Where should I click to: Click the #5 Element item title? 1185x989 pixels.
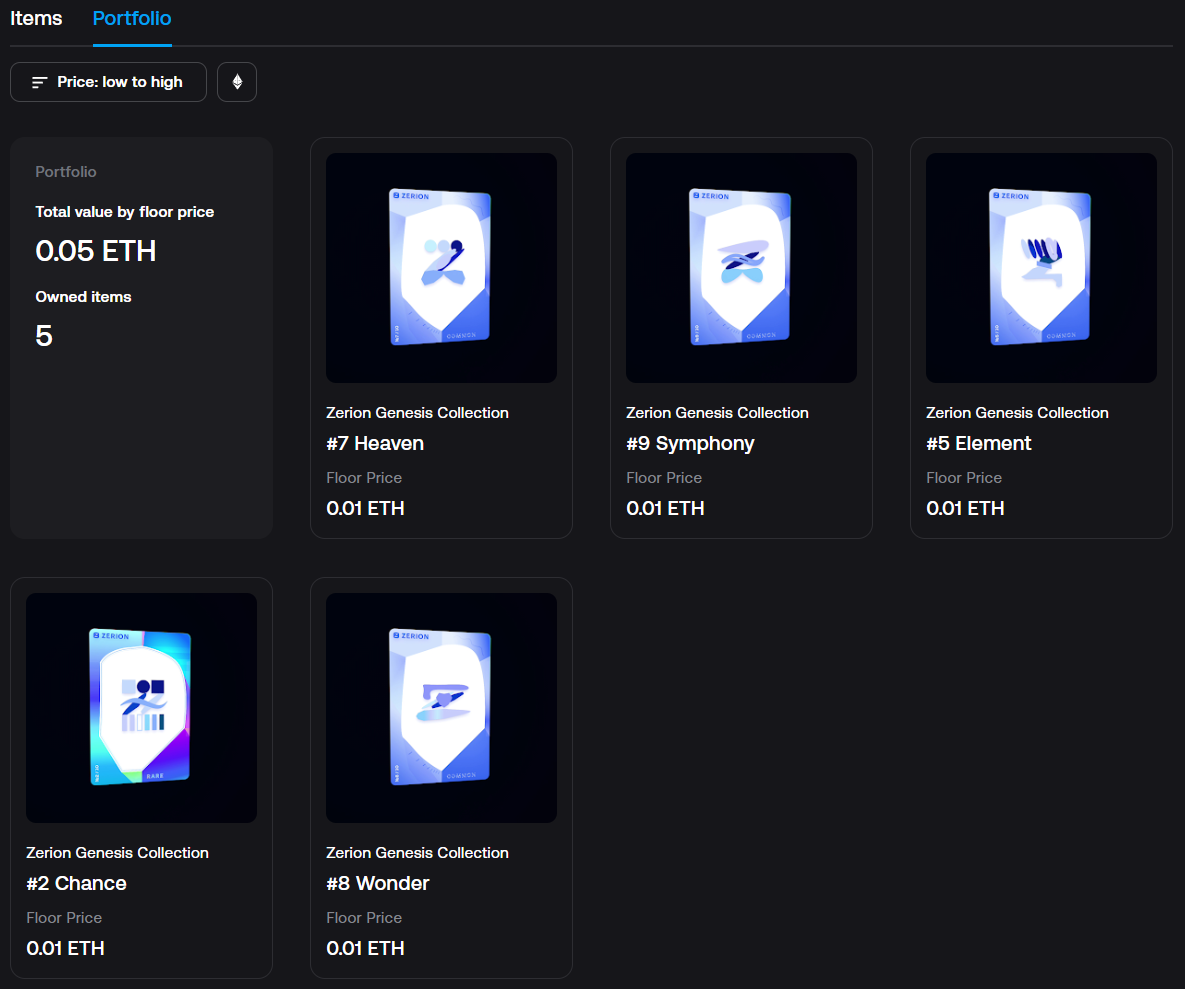click(978, 442)
